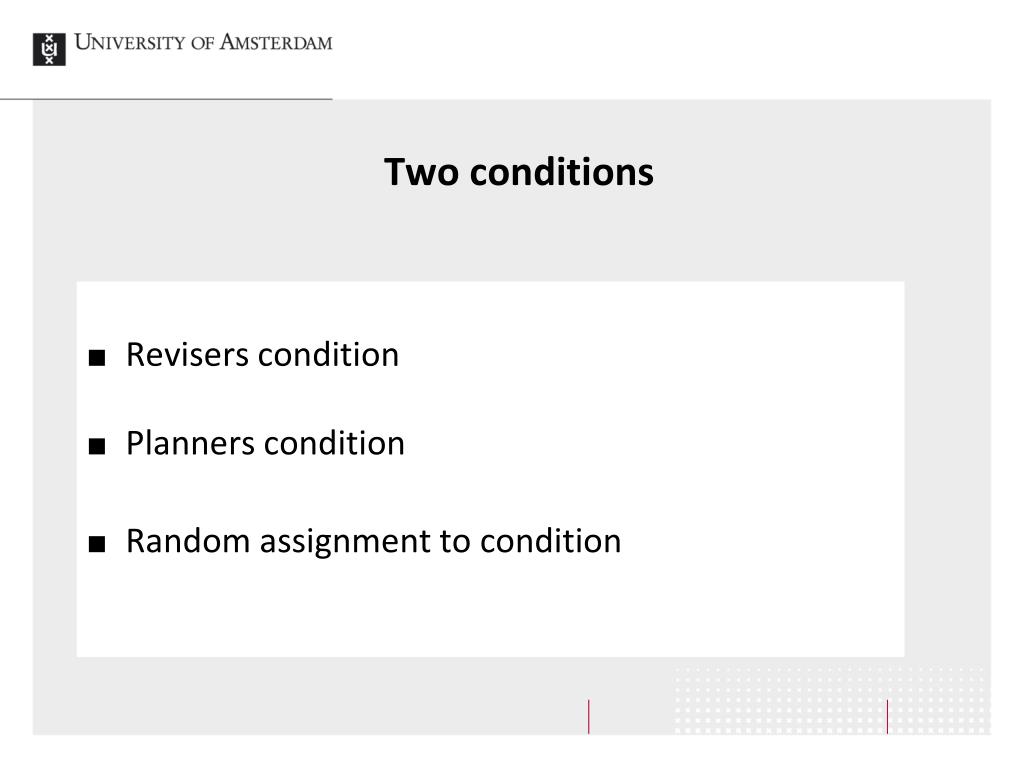Viewport: 1024px width, 768px height.
Task: Click the 'University of Amsterdam' header text
Action: tap(203, 42)
